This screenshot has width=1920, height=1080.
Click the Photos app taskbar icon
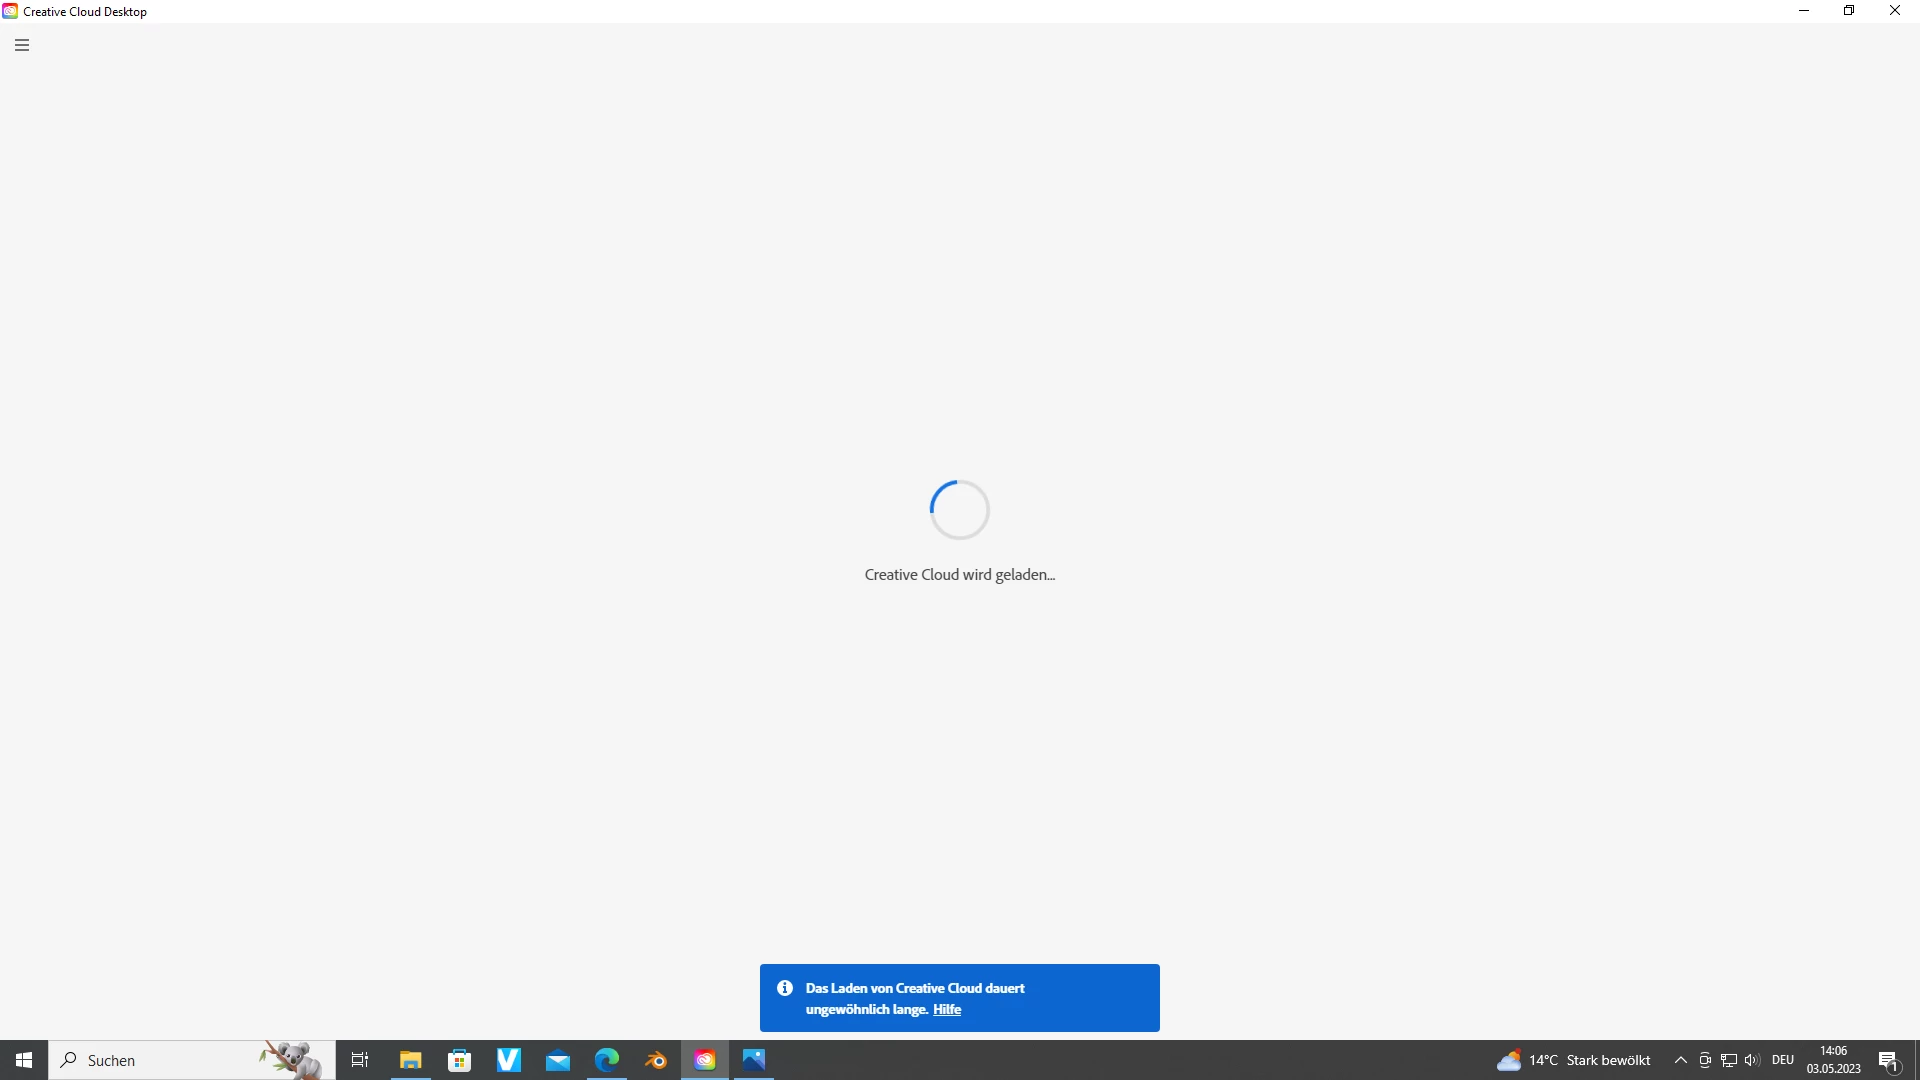click(754, 1060)
